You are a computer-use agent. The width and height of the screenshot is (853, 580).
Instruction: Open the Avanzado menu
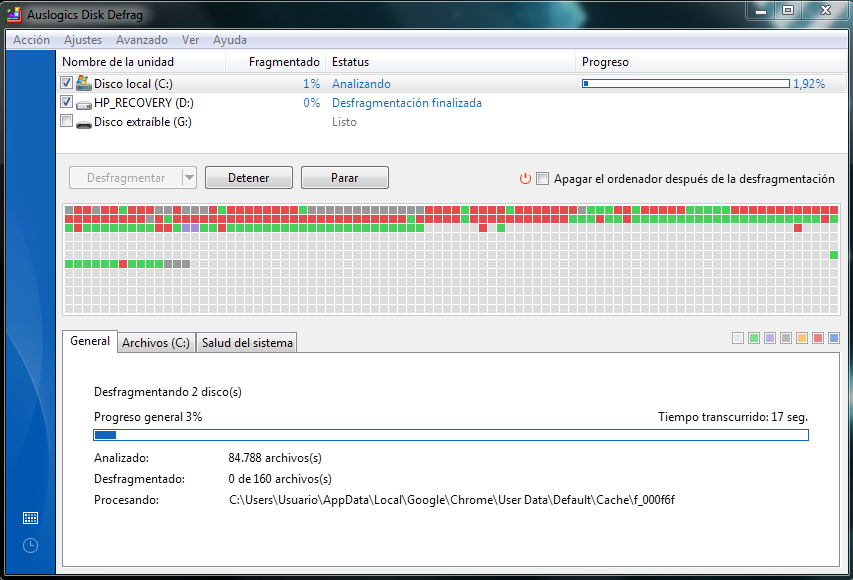(141, 40)
